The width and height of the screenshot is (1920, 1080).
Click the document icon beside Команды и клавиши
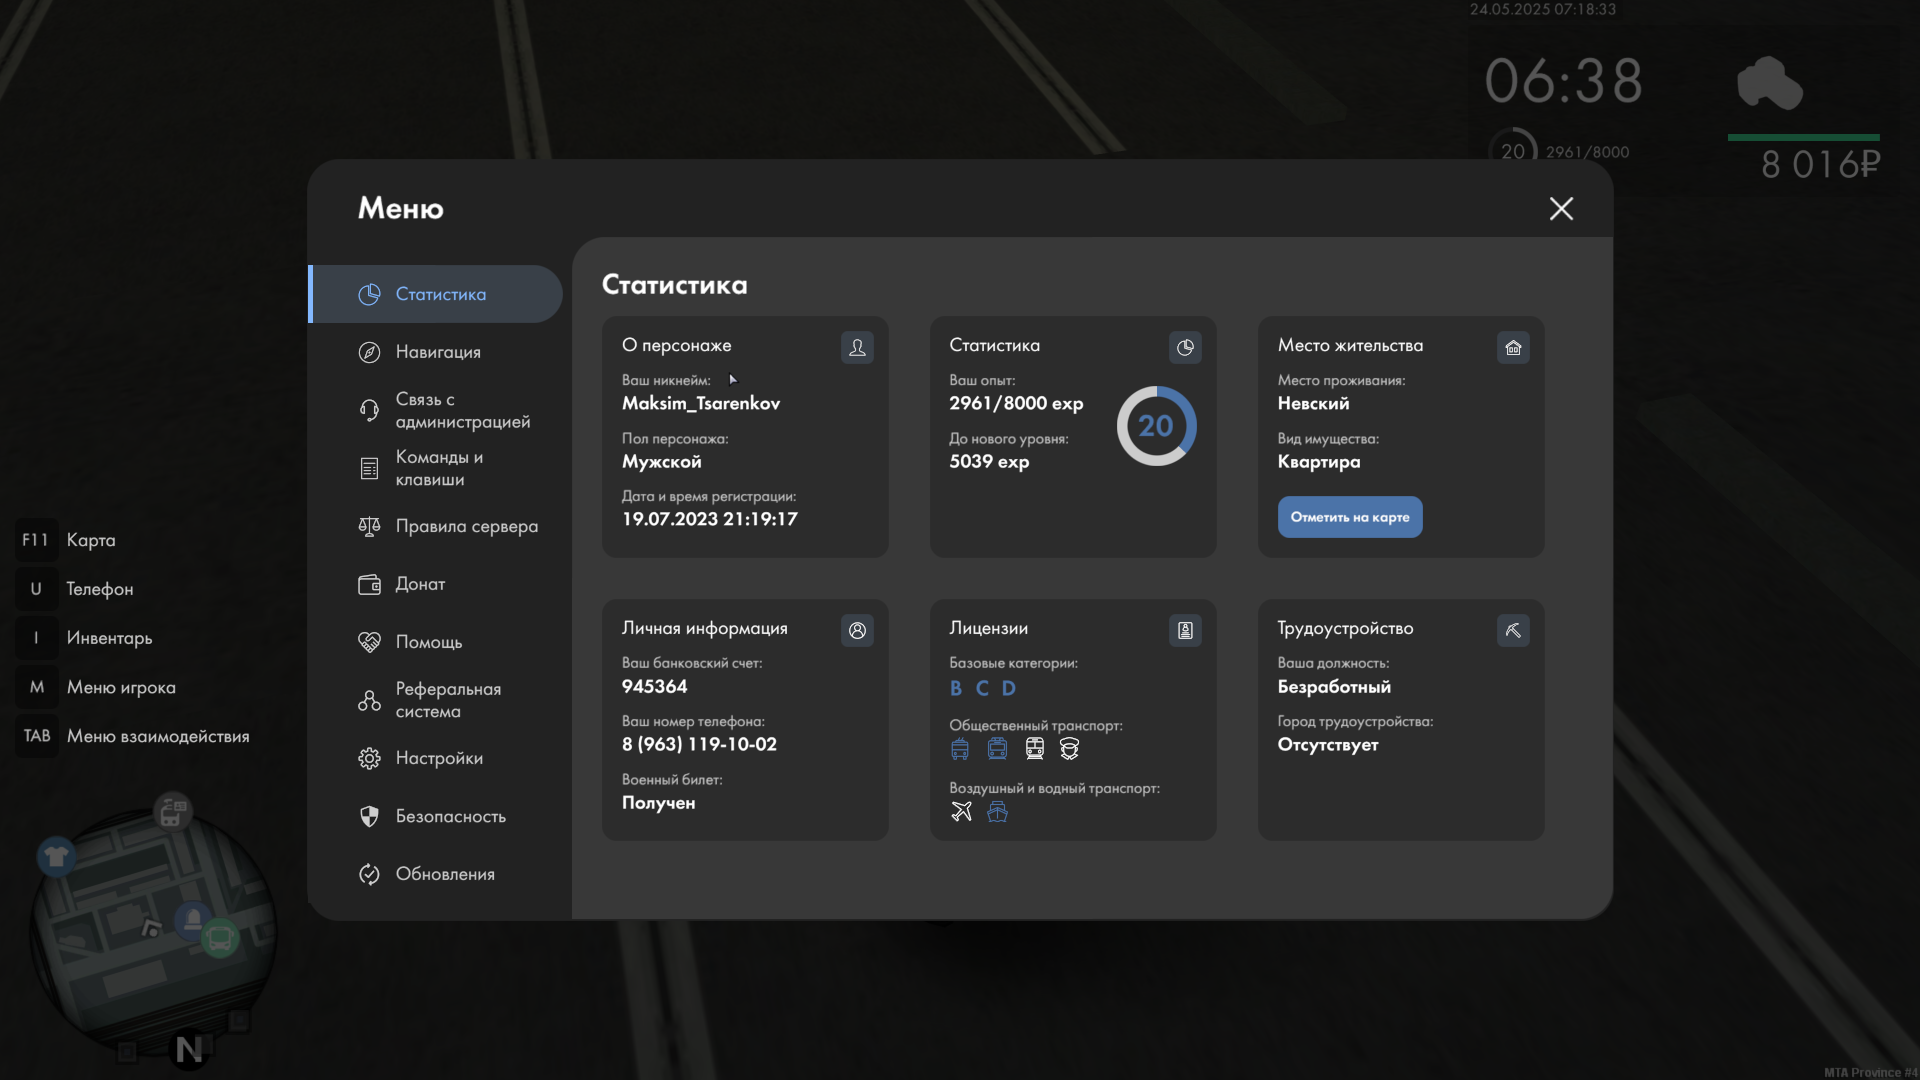(369, 468)
